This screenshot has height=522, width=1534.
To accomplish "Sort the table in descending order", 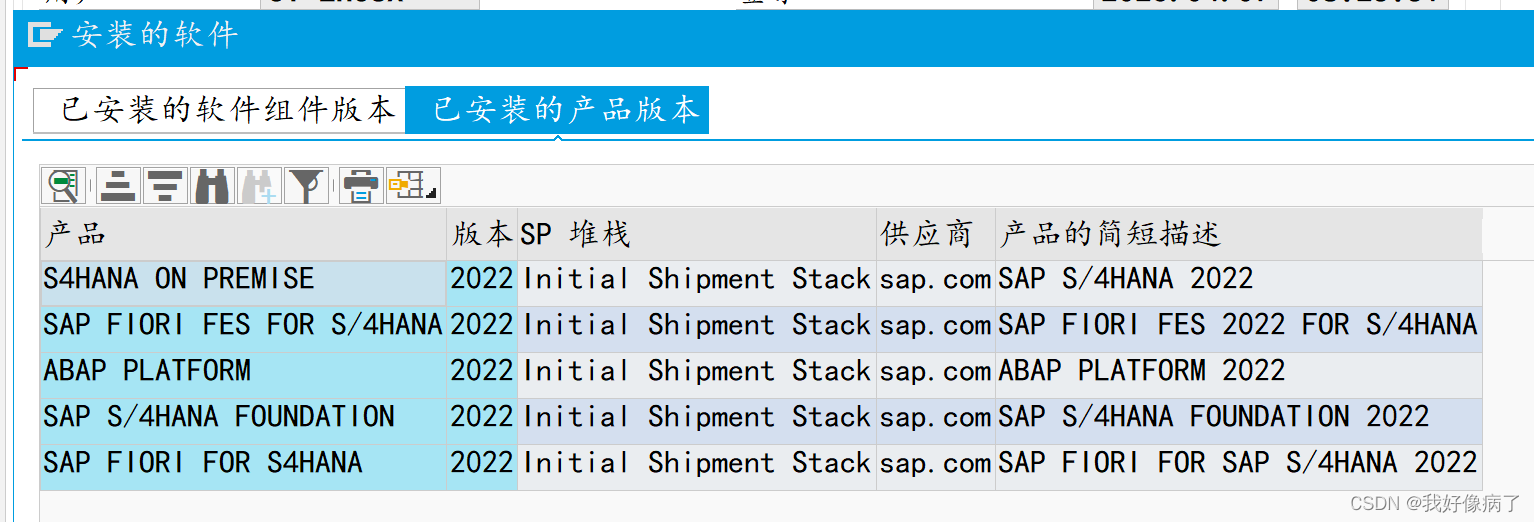I will [165, 186].
